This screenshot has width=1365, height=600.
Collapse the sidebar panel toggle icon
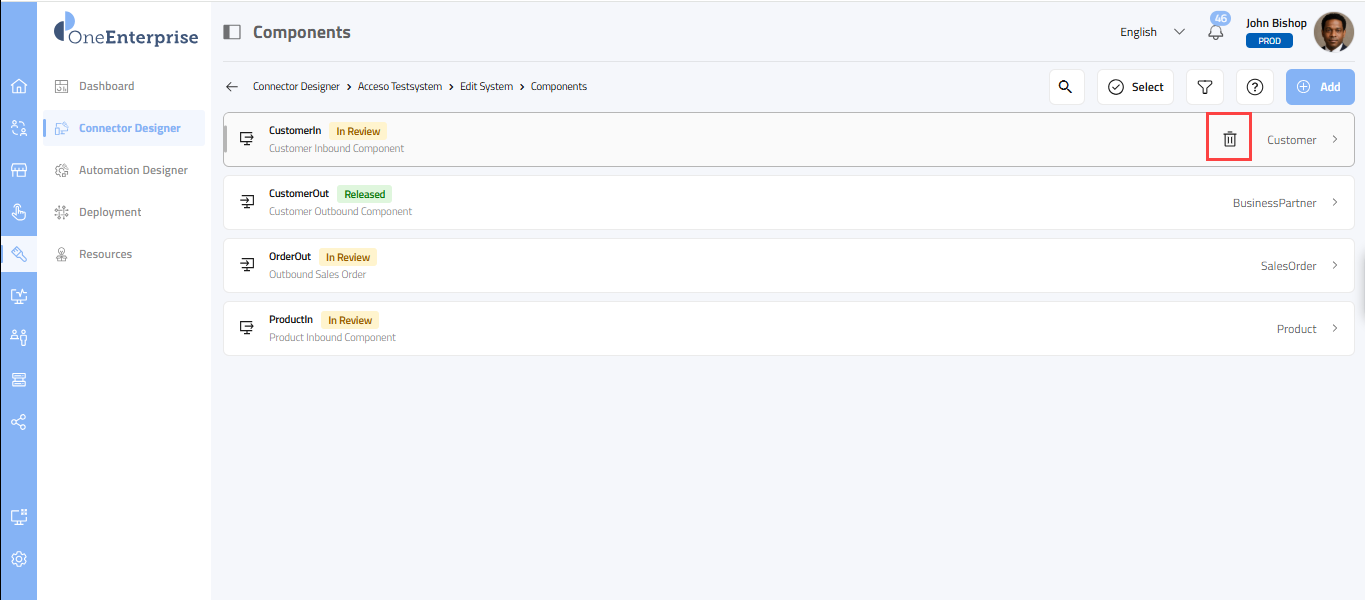point(232,32)
